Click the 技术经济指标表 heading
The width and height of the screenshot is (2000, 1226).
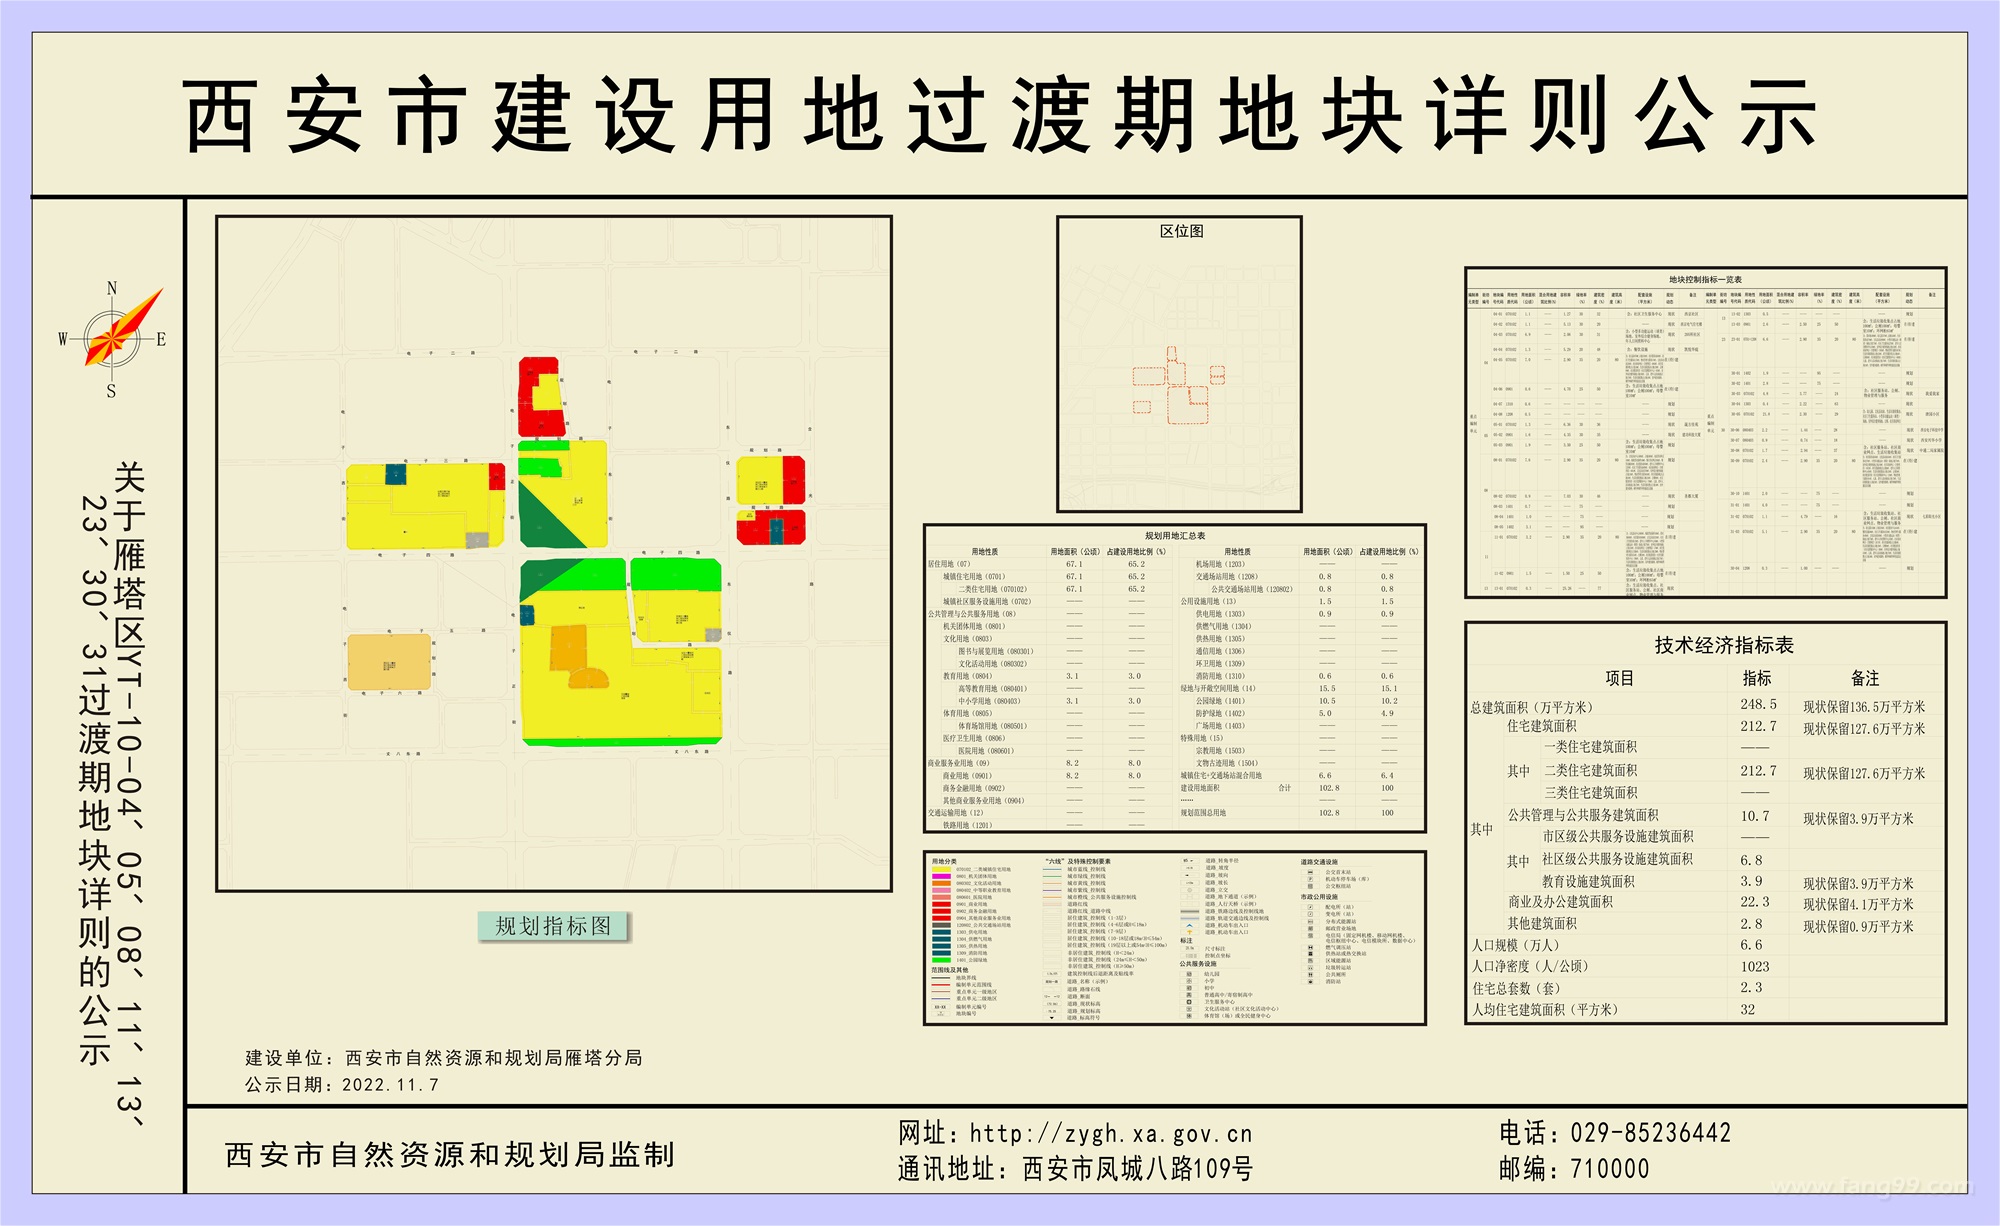coord(1724,645)
